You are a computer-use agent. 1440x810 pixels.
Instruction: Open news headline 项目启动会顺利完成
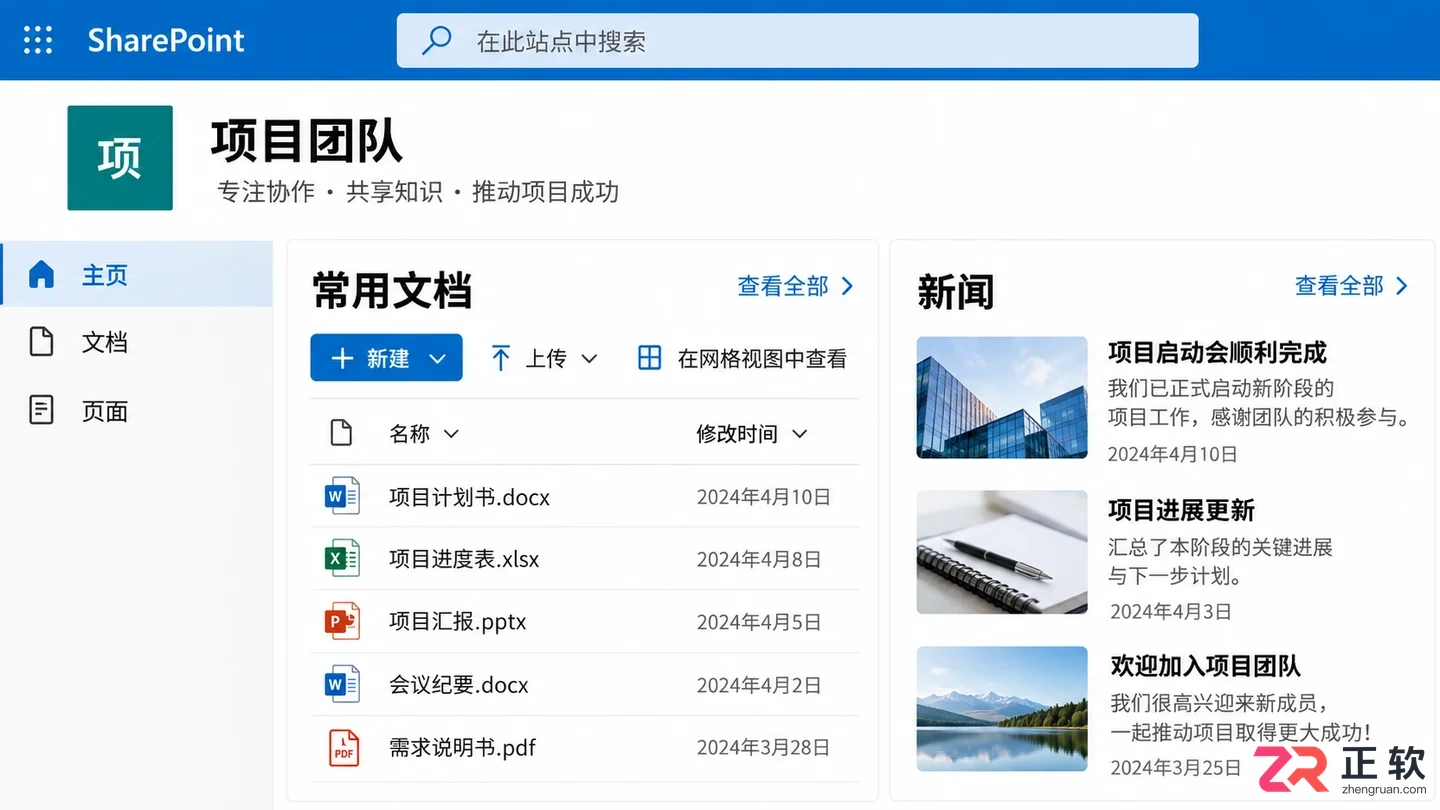click(x=1217, y=352)
